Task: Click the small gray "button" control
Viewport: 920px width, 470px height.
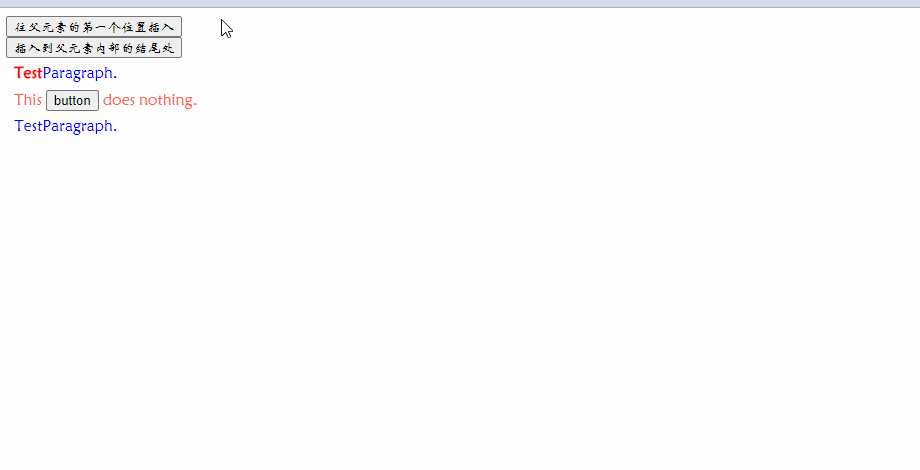Action: (72, 100)
